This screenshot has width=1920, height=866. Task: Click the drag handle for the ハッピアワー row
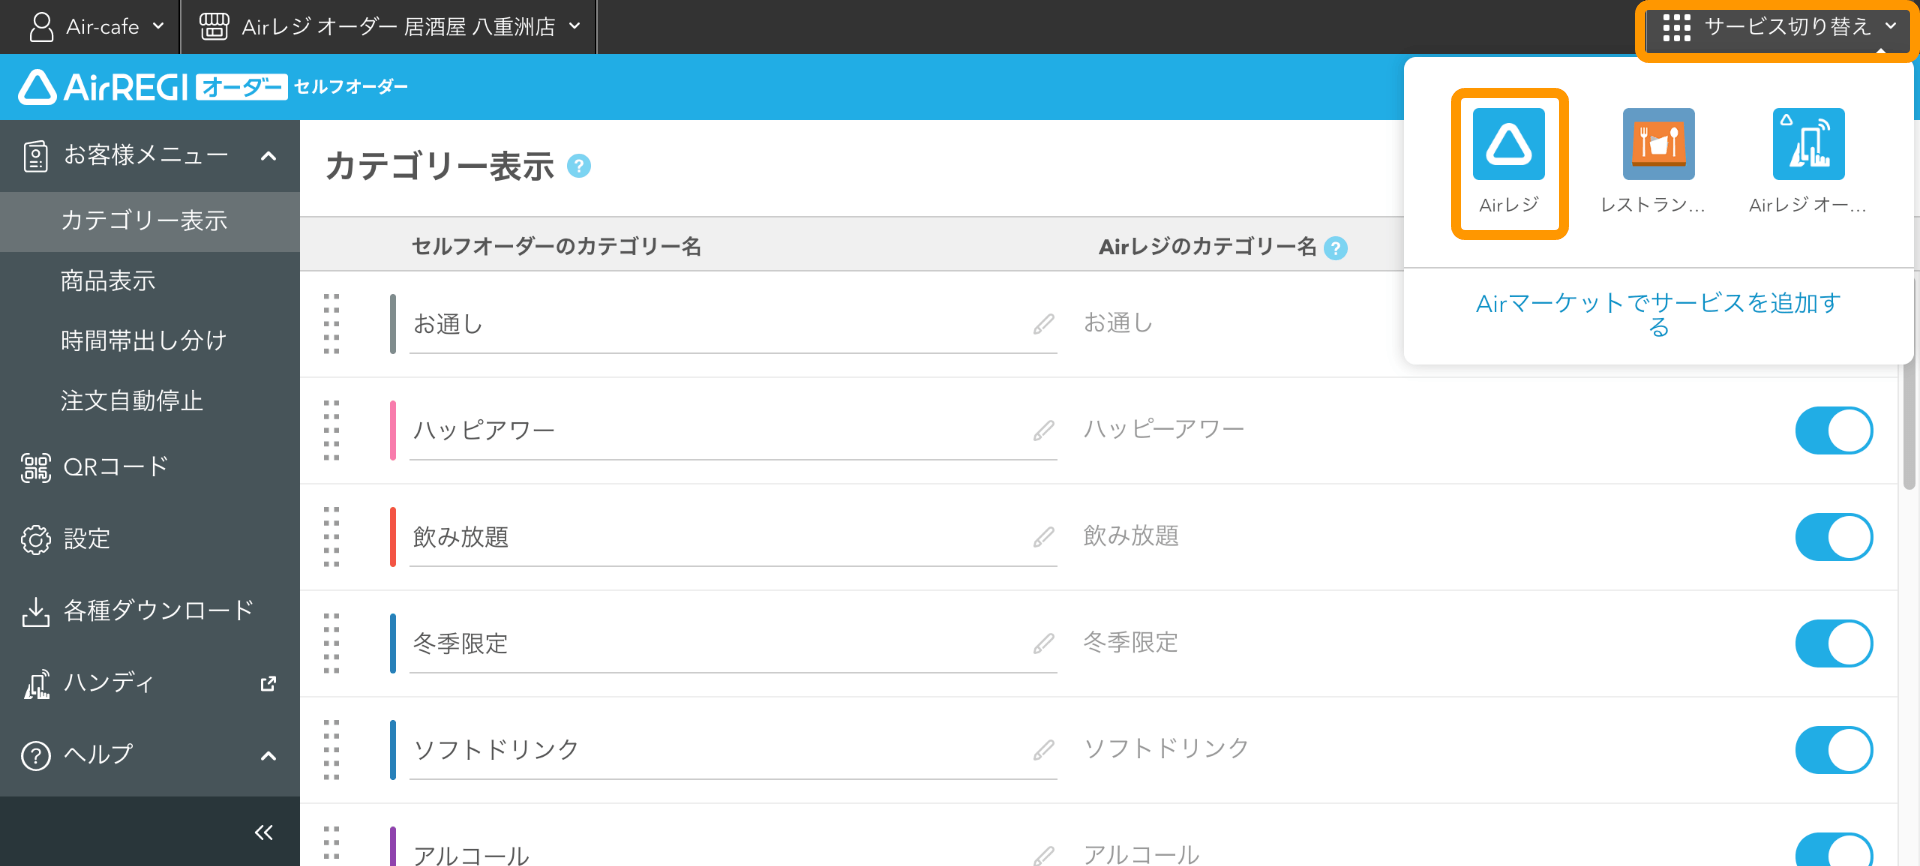pos(332,430)
